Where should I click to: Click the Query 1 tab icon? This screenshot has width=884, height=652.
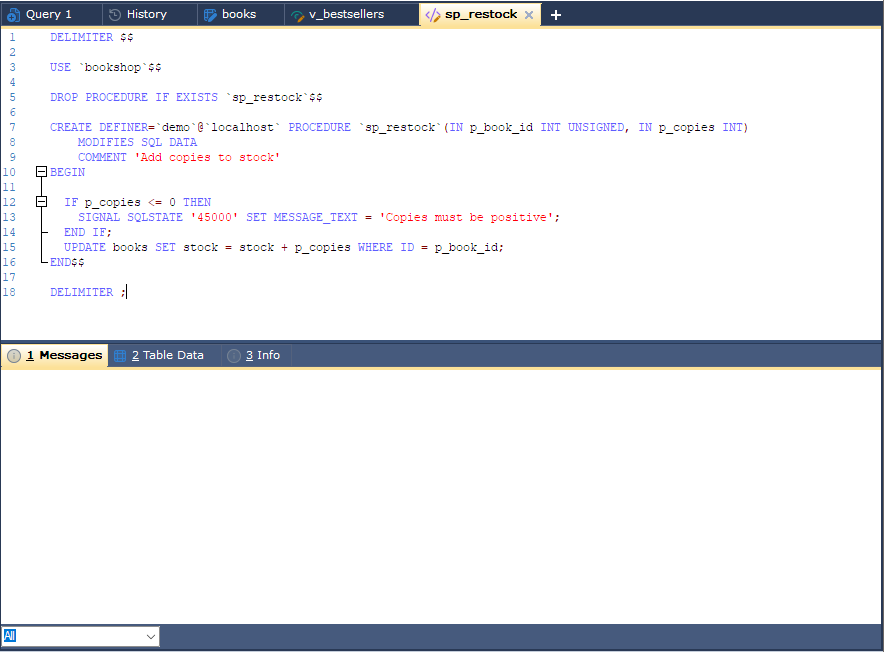[14, 15]
